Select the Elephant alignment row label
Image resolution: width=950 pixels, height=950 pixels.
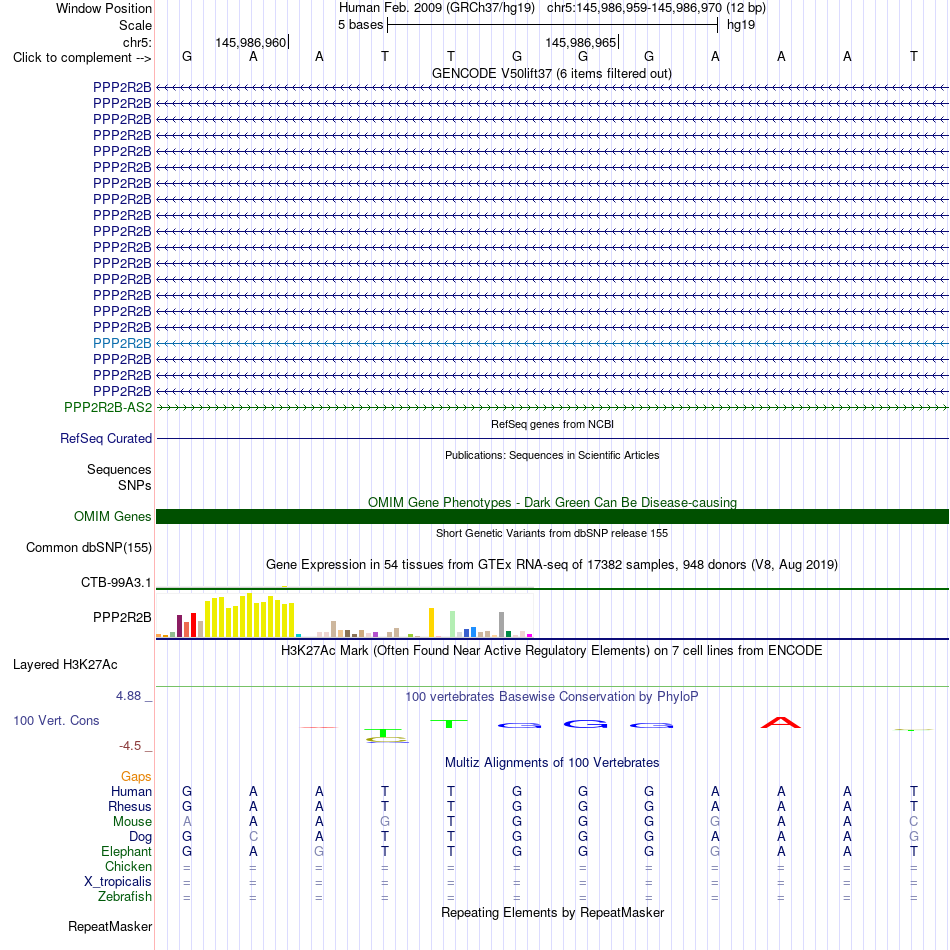(x=126, y=851)
